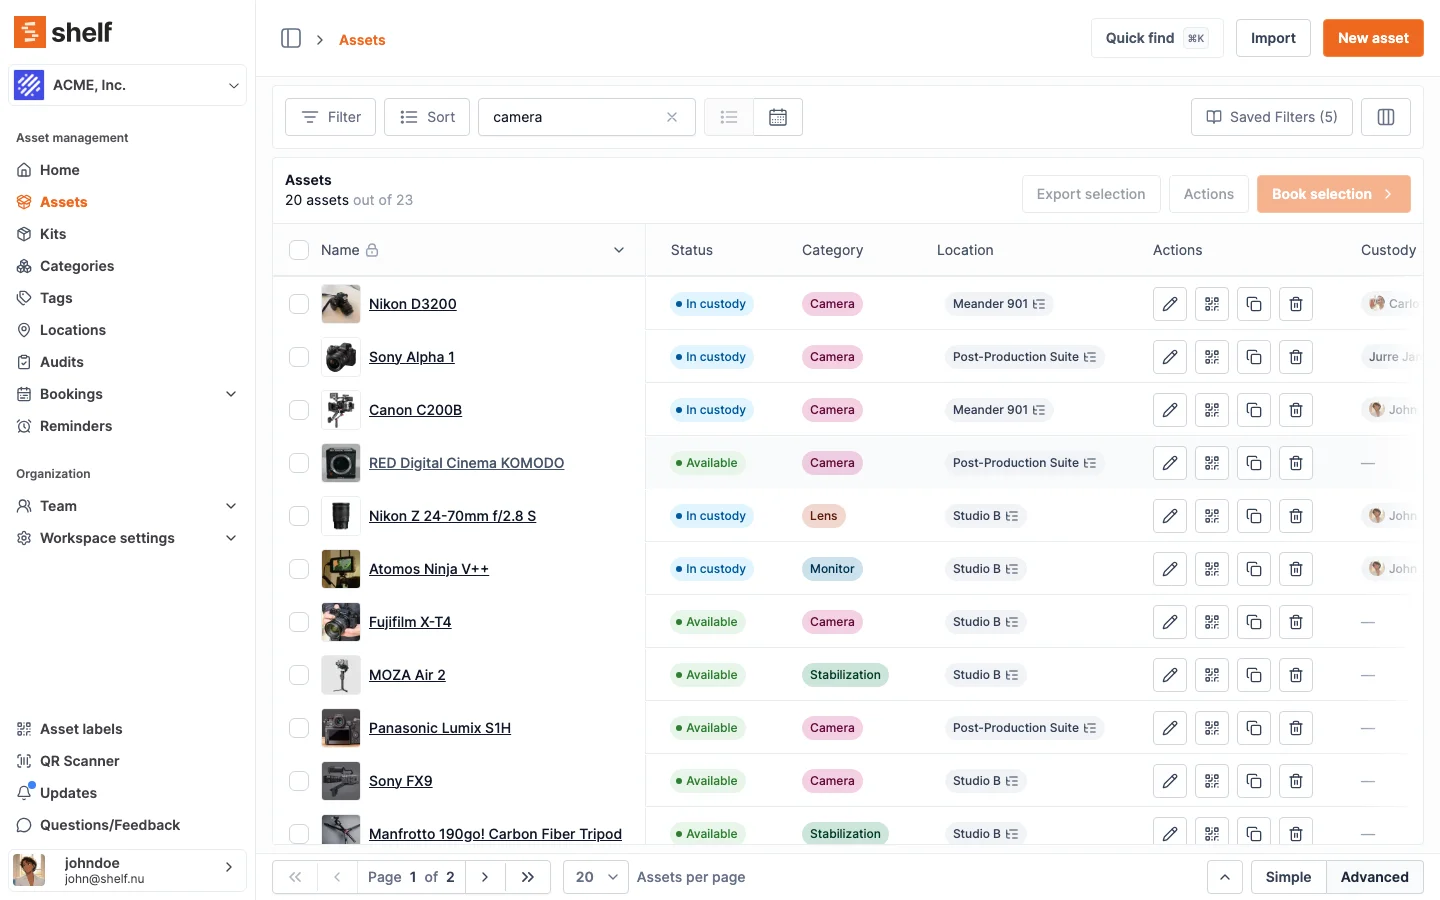Screen dimensions: 1440x900
Task: Select the Fujifilm X-T4 checkbox
Action: click(299, 622)
